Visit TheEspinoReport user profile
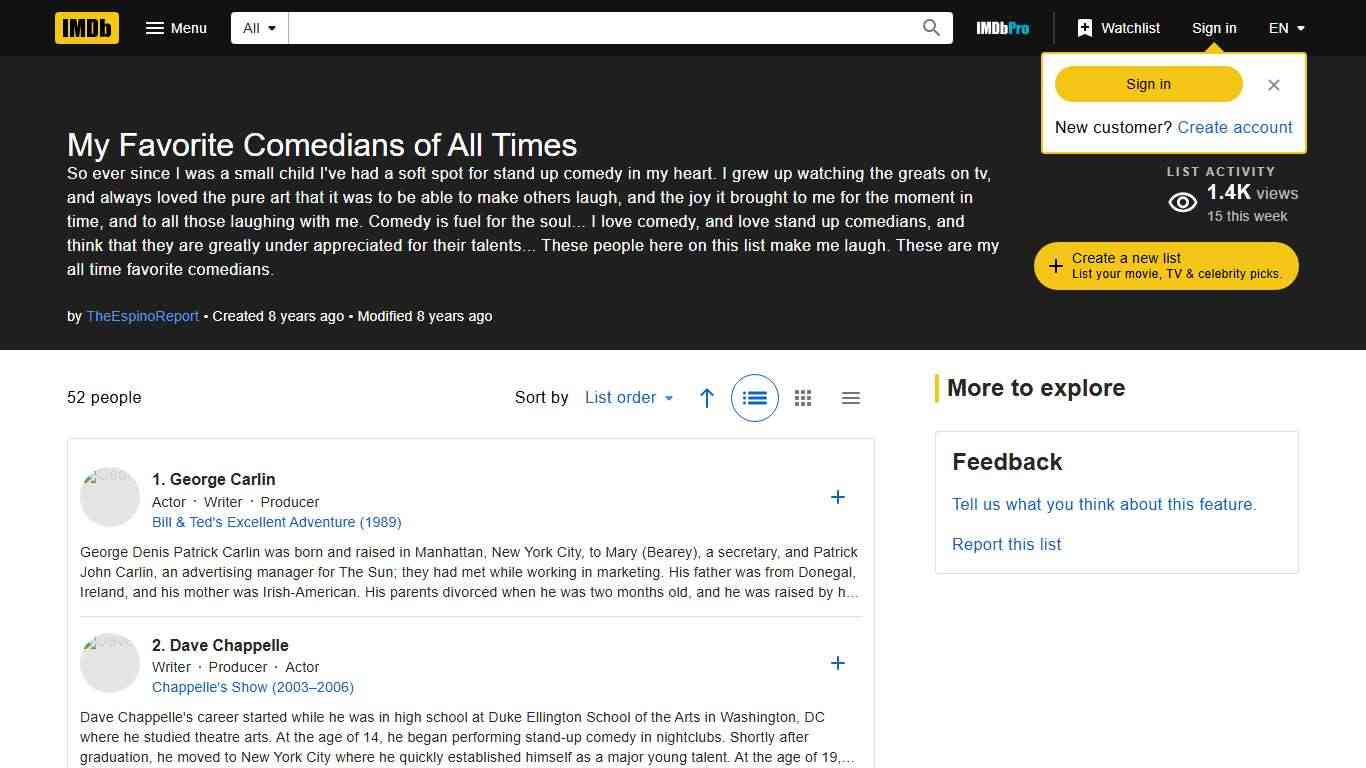 (x=142, y=316)
